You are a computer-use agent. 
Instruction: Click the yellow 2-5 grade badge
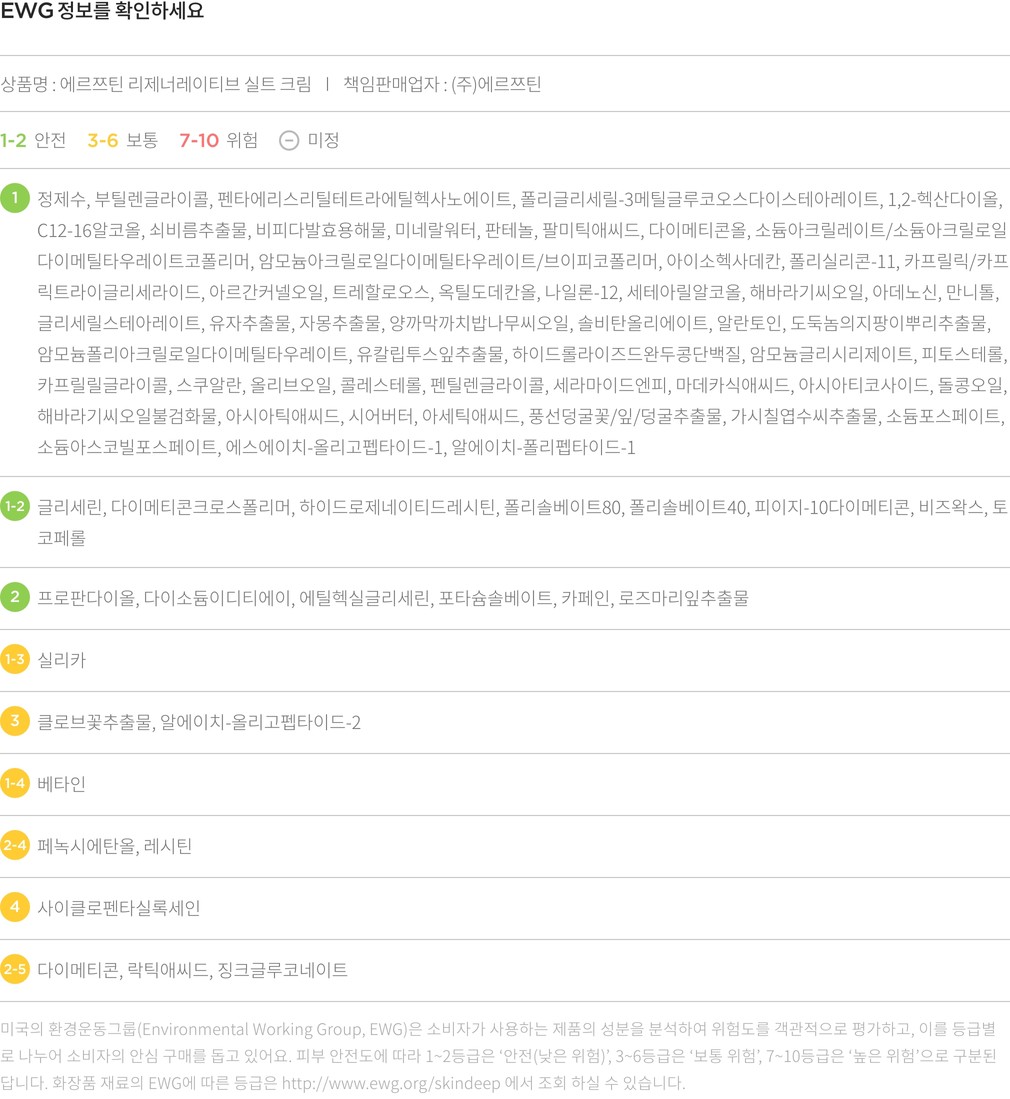point(15,970)
